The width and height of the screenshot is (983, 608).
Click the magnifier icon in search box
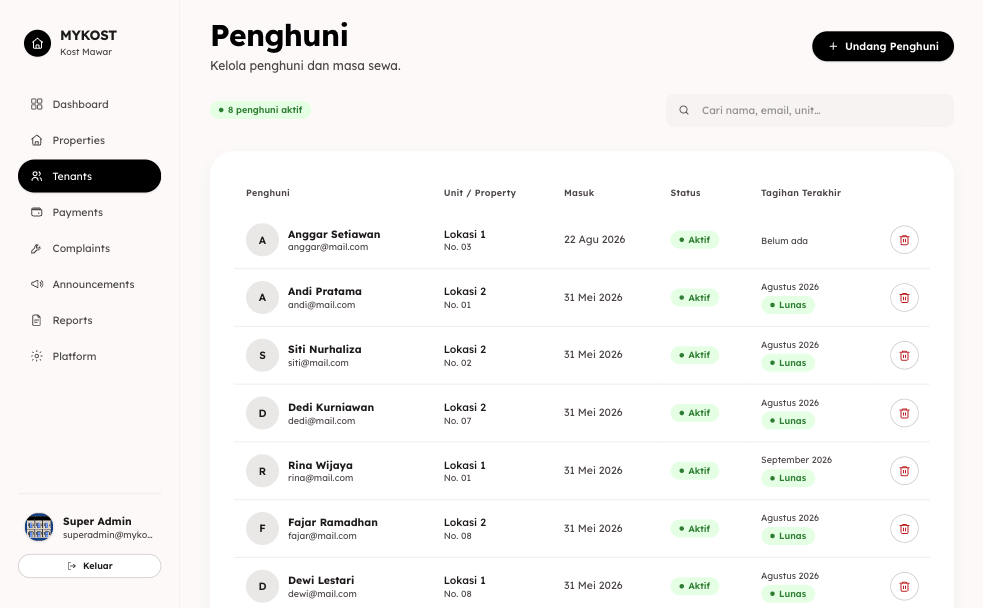[x=684, y=110]
